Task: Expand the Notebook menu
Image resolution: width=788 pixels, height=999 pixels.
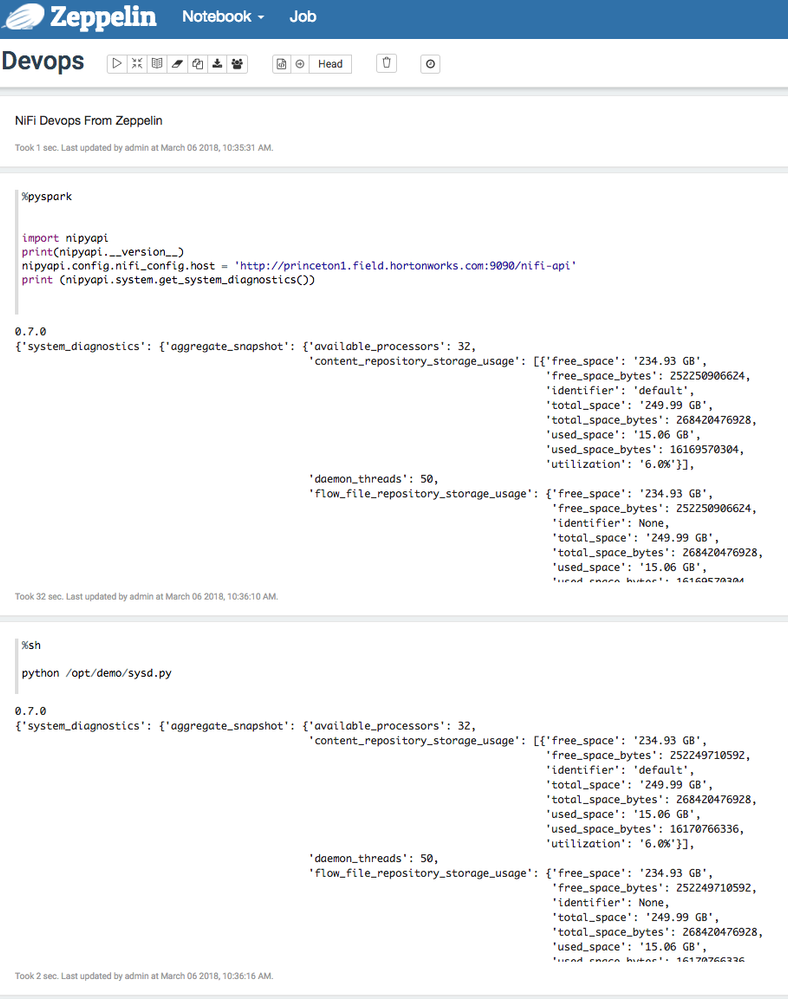Action: [x=223, y=17]
